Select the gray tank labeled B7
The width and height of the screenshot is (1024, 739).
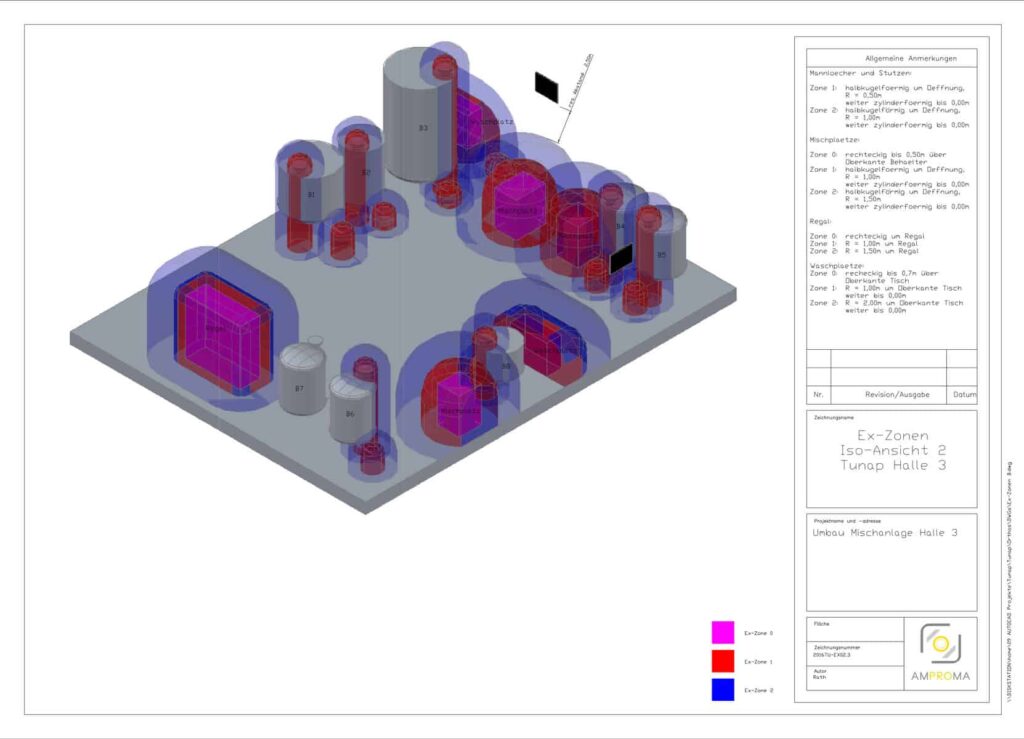click(299, 386)
